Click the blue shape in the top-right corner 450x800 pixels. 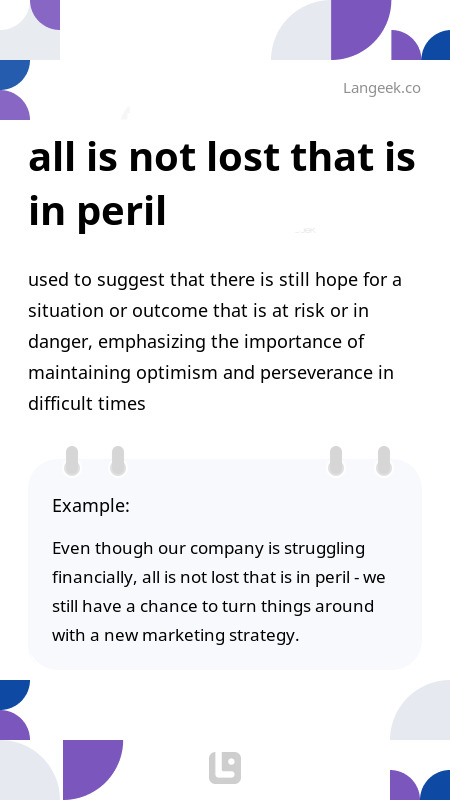[438, 47]
